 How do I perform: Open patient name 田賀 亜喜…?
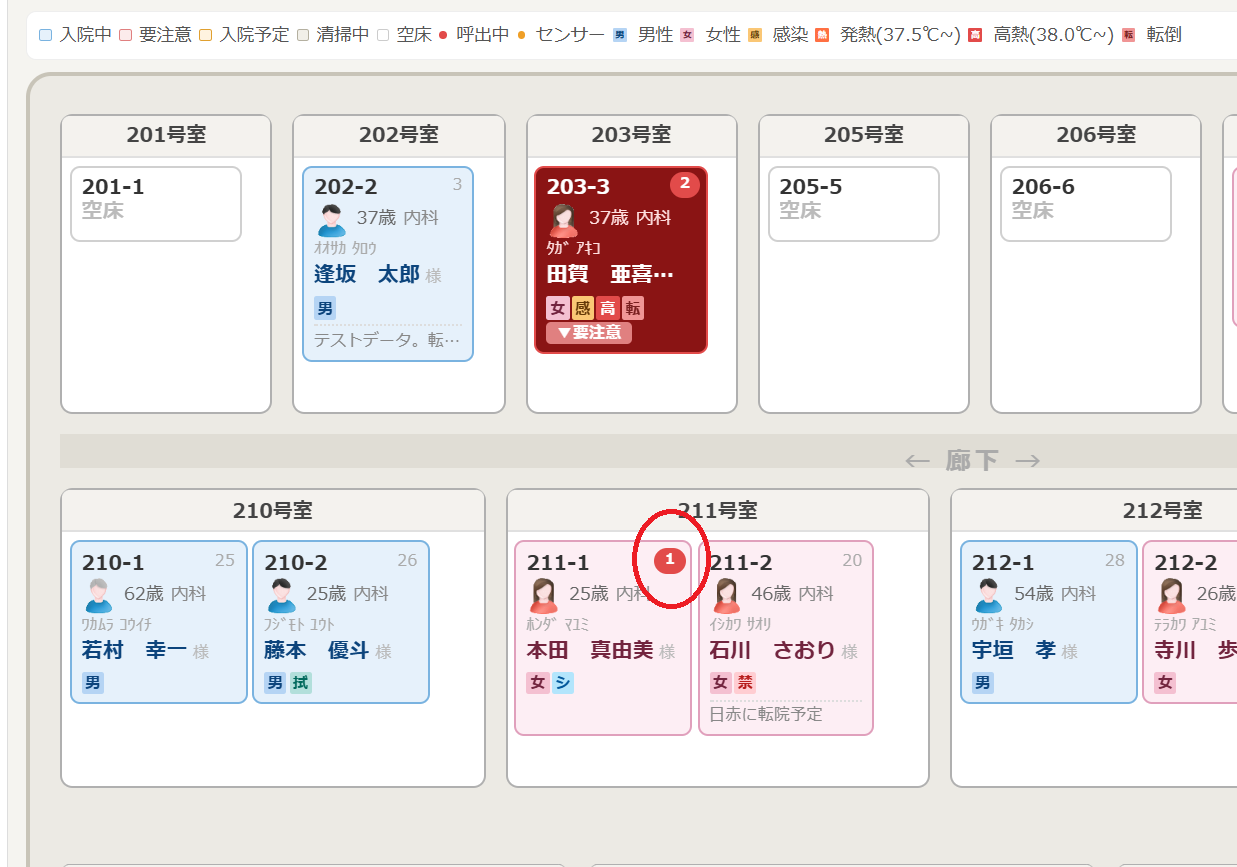point(610,274)
